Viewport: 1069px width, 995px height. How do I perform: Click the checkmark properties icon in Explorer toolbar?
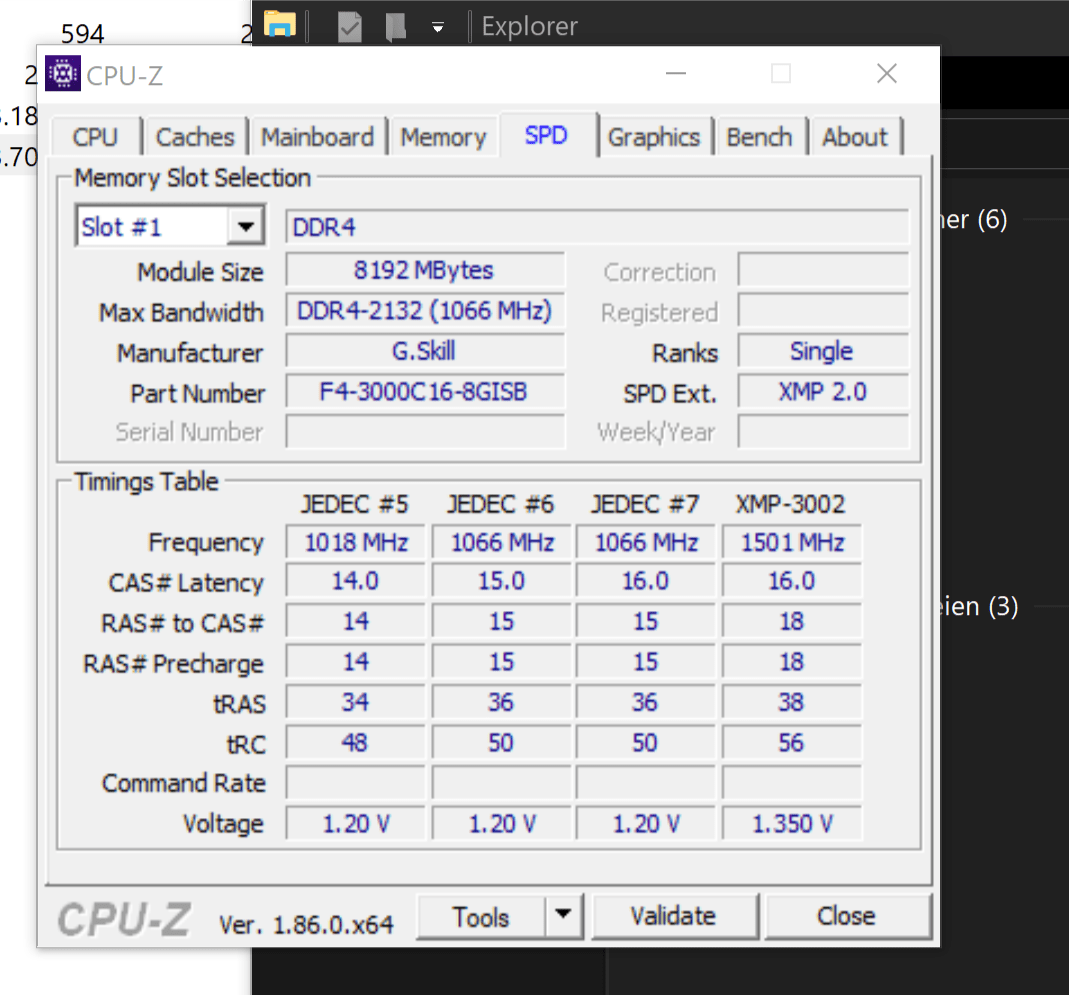[x=350, y=27]
